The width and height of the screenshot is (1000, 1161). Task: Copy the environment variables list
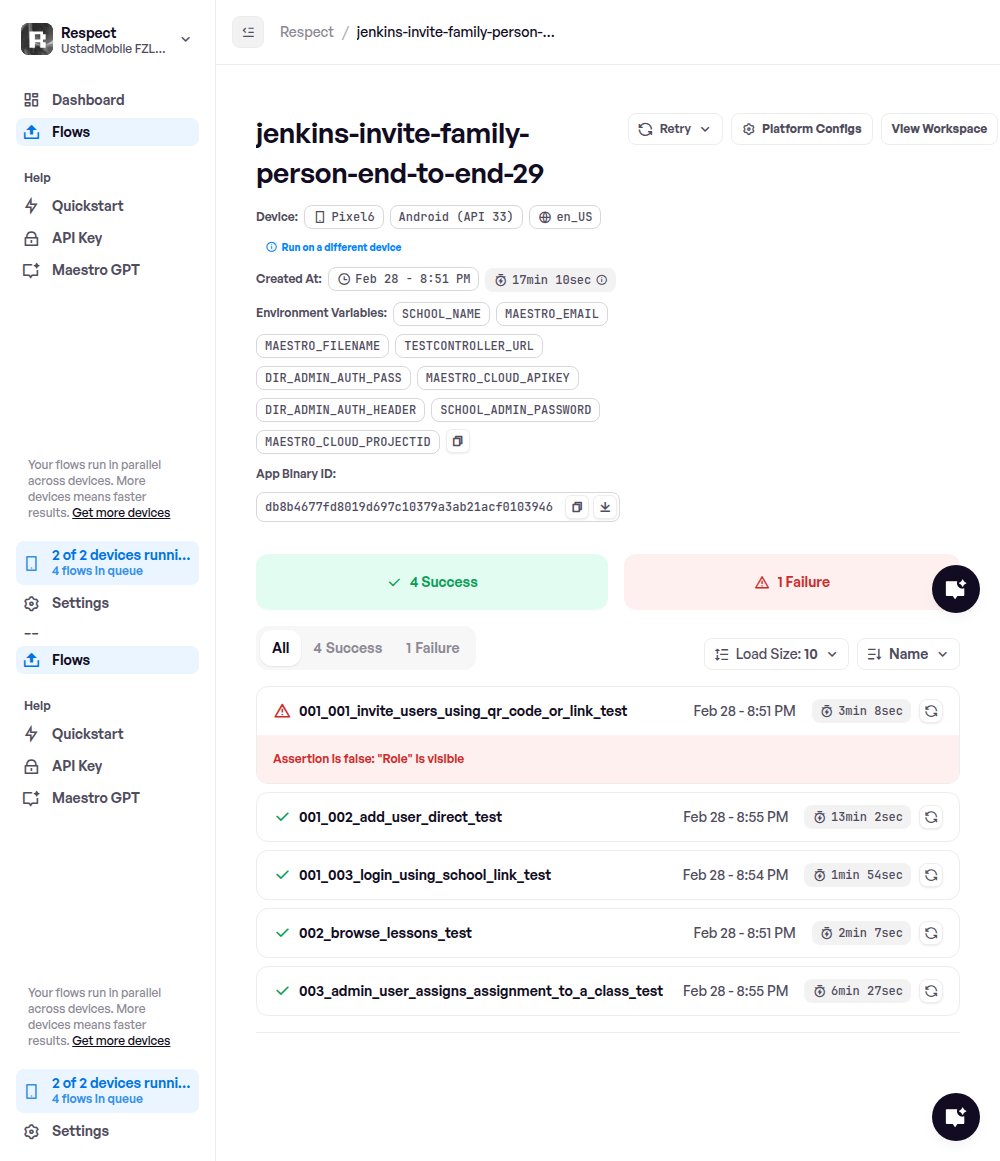458,441
